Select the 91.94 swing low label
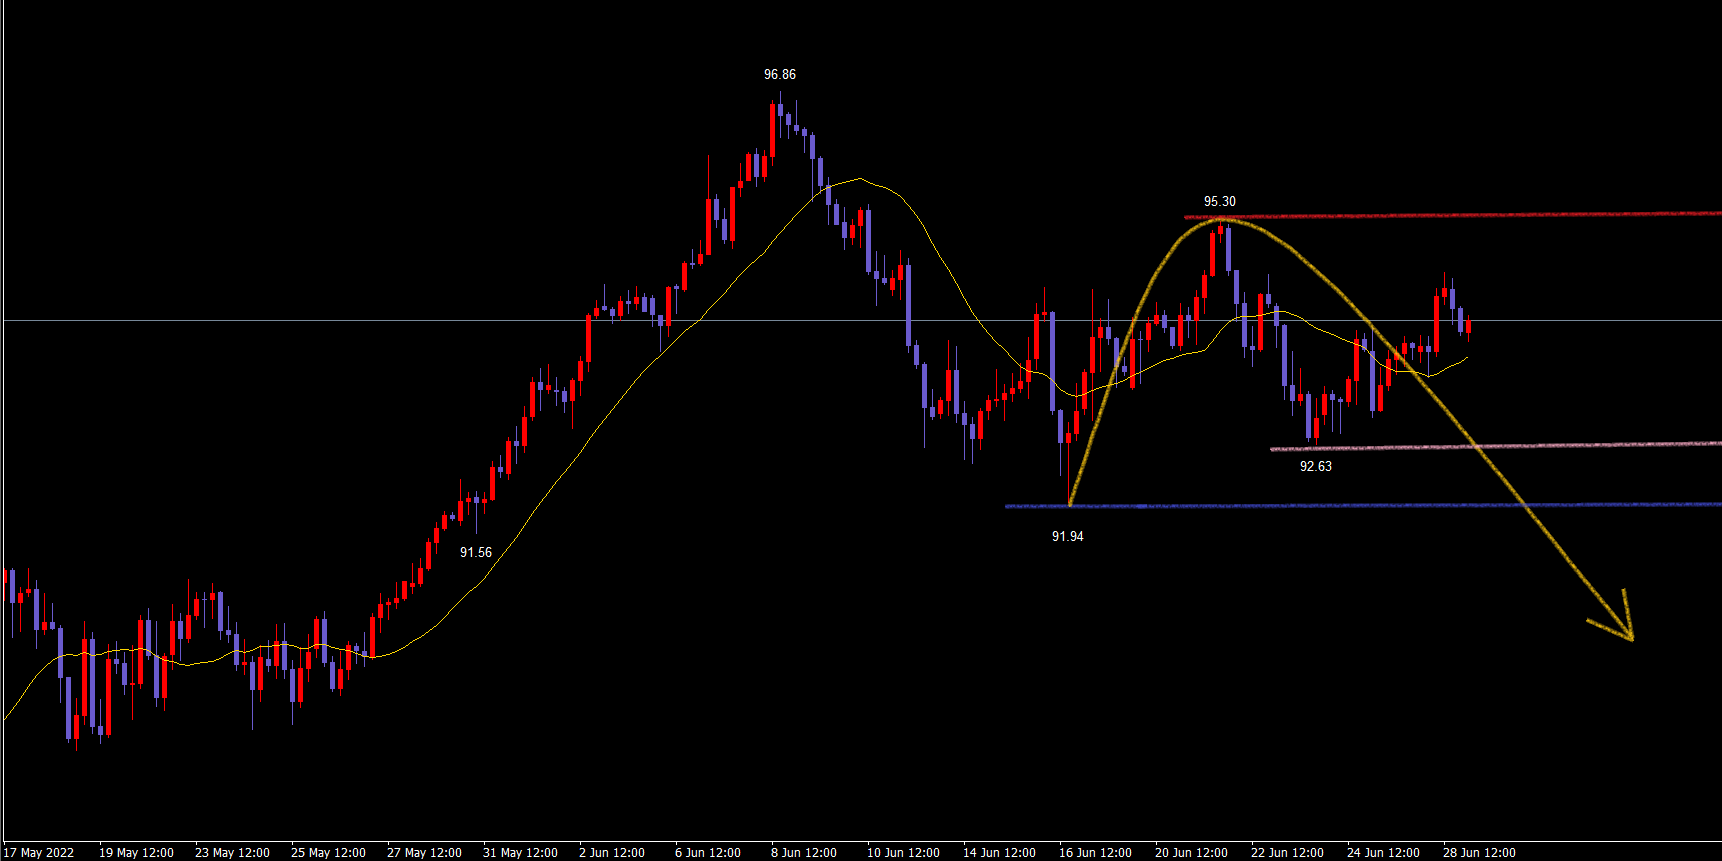Image resolution: width=1722 pixels, height=861 pixels. 1067,537
